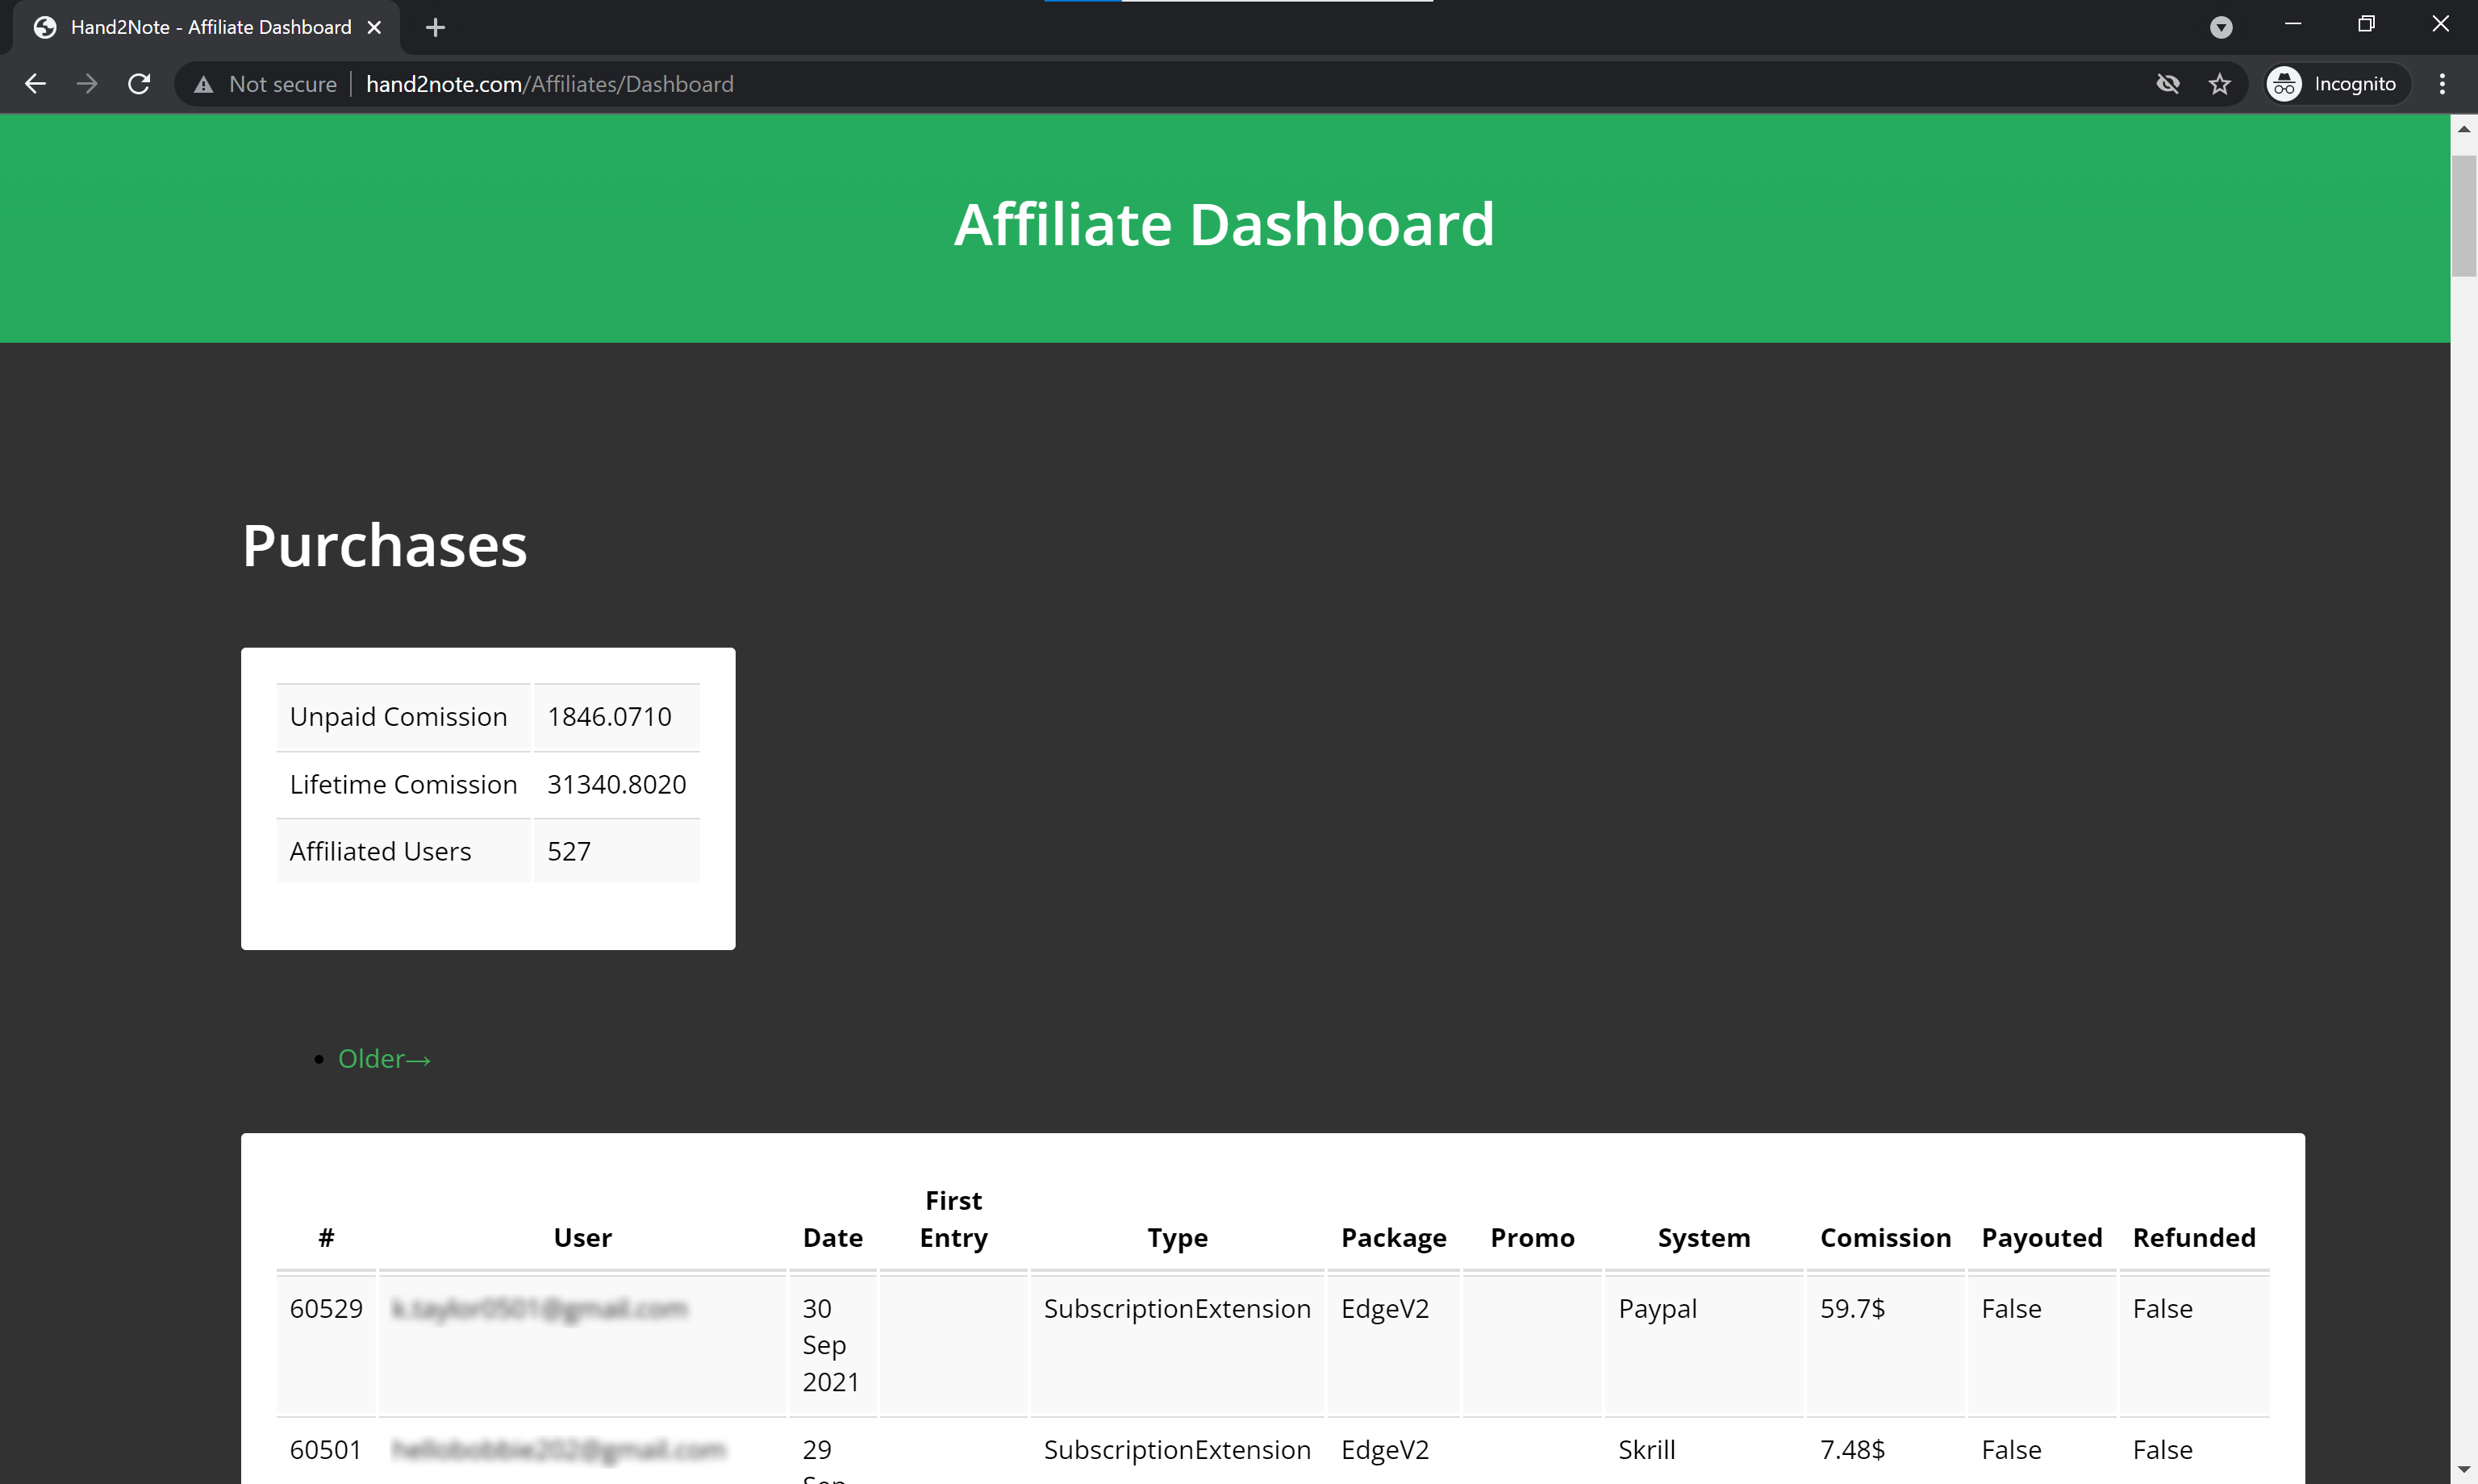Click the Affiliate Dashboard page title
Image resolution: width=2478 pixels, height=1484 pixels.
tap(1224, 224)
